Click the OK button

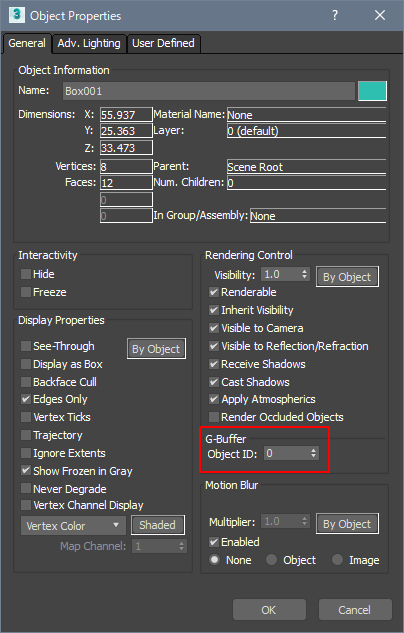(269, 610)
